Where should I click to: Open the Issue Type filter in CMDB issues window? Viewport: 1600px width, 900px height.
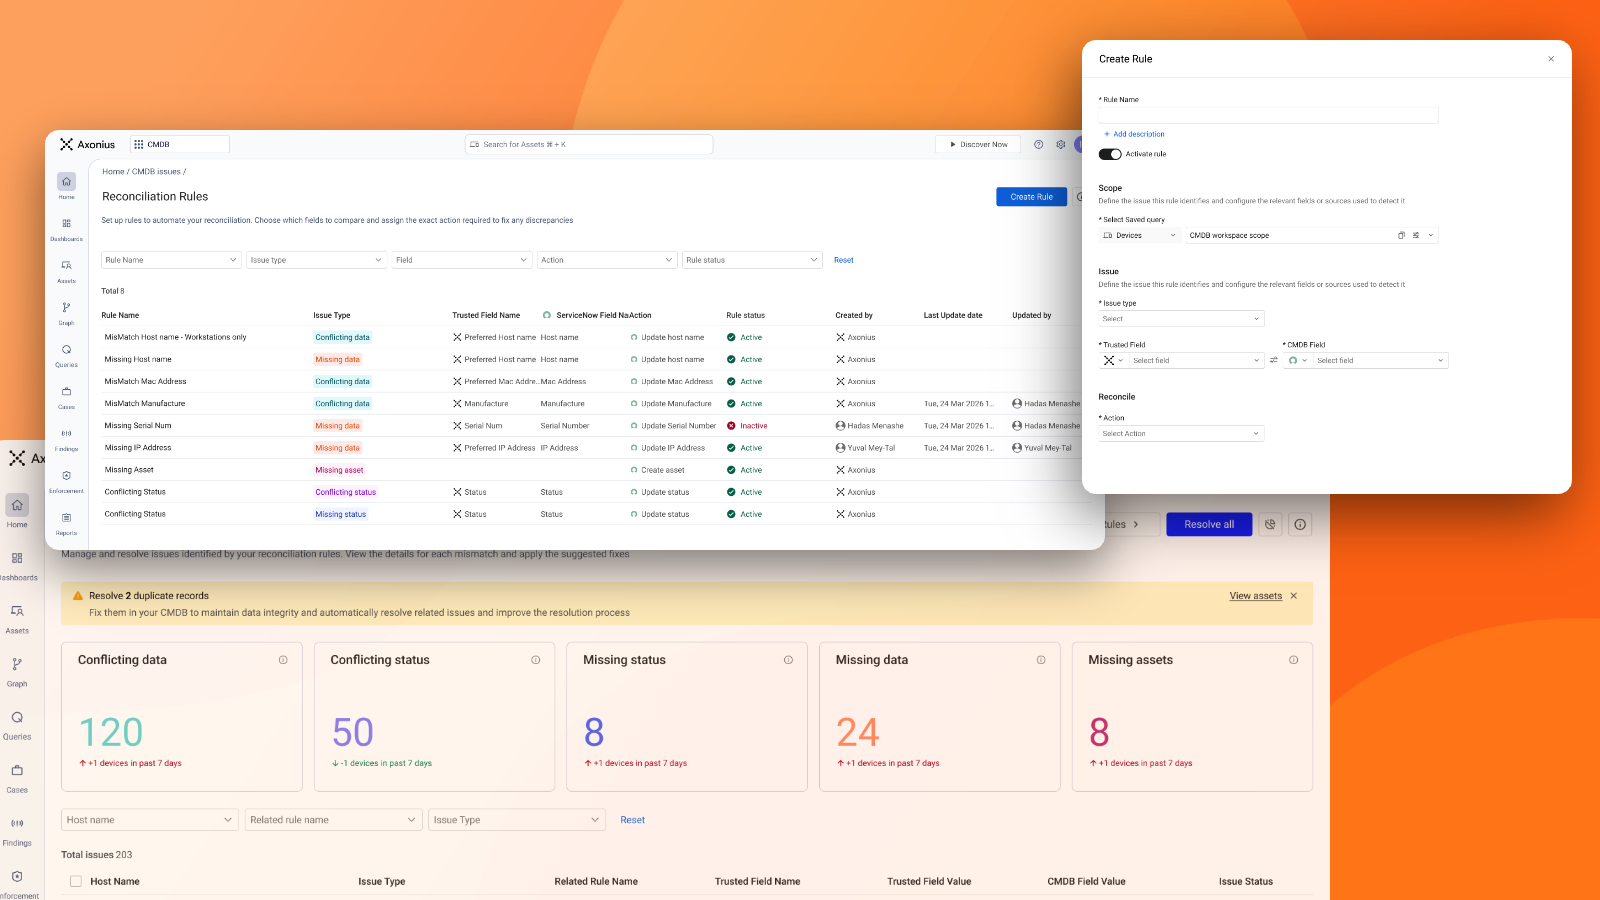(x=517, y=820)
